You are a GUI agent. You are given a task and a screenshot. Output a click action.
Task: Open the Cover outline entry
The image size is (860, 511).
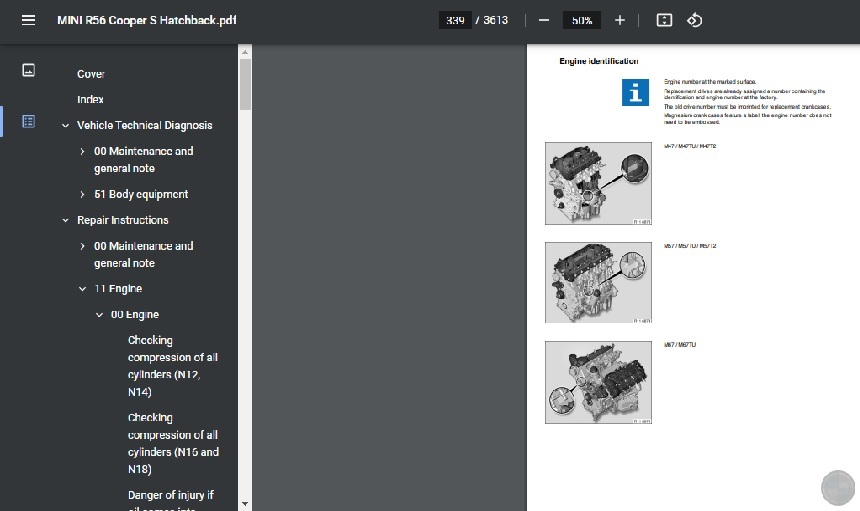coord(91,74)
